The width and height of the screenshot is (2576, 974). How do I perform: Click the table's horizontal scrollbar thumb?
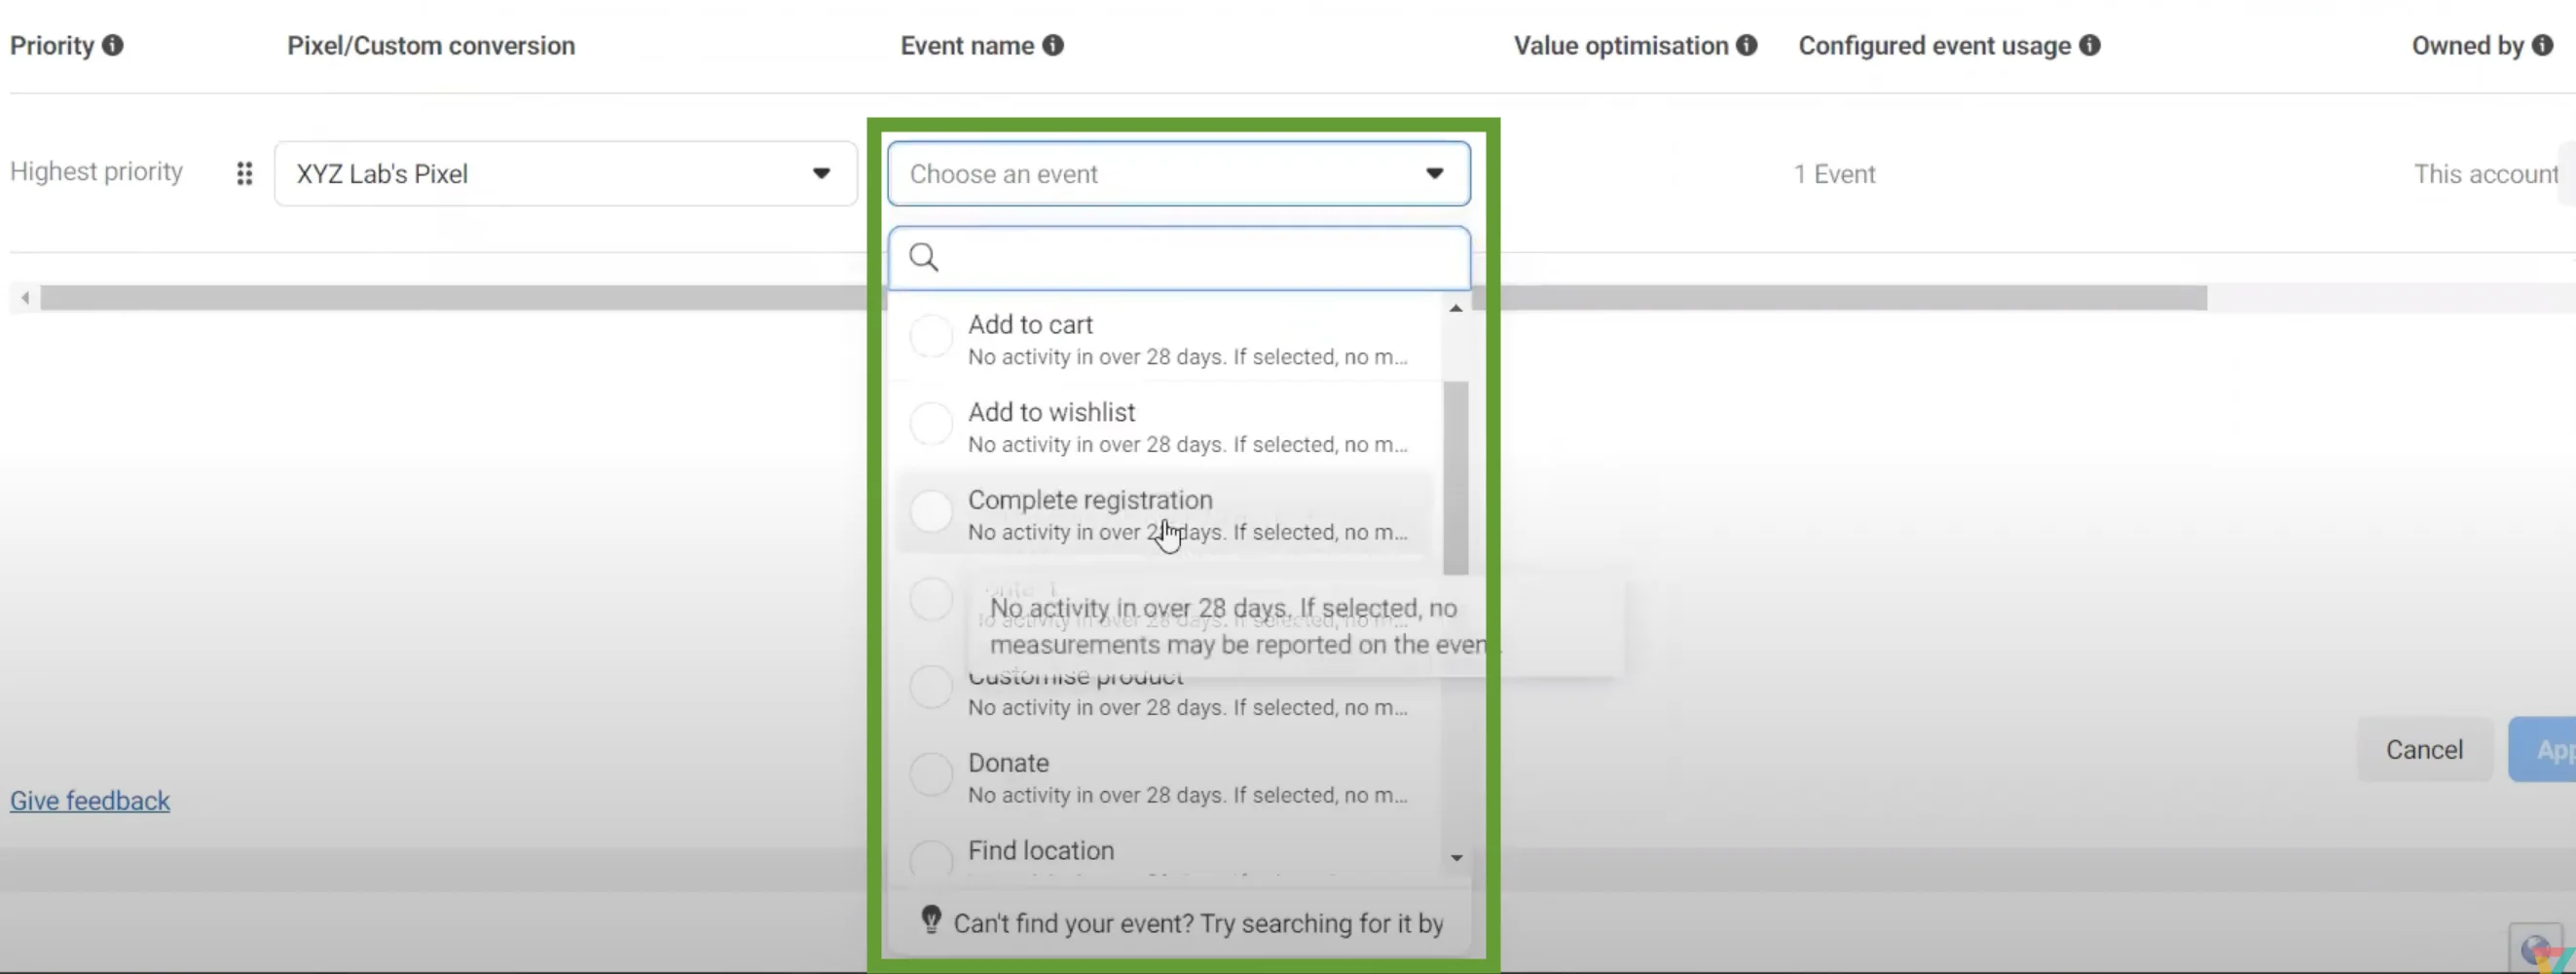point(1123,298)
